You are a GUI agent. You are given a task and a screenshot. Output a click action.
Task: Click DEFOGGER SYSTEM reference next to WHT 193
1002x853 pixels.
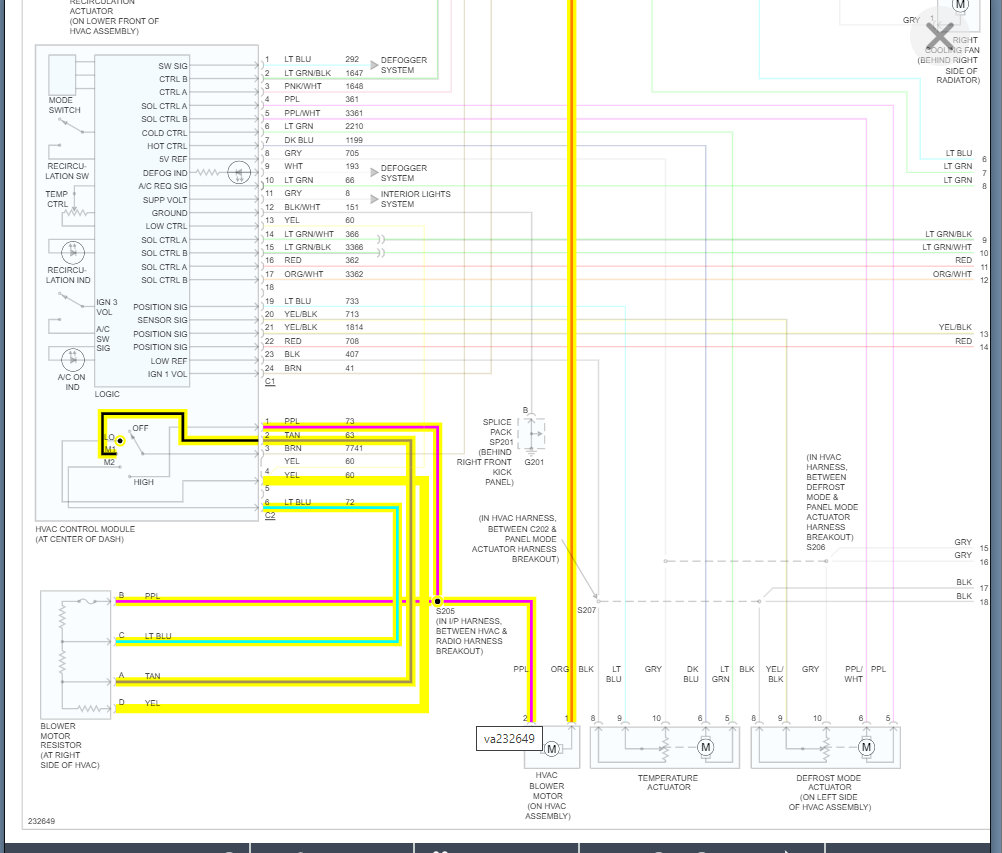(404, 173)
